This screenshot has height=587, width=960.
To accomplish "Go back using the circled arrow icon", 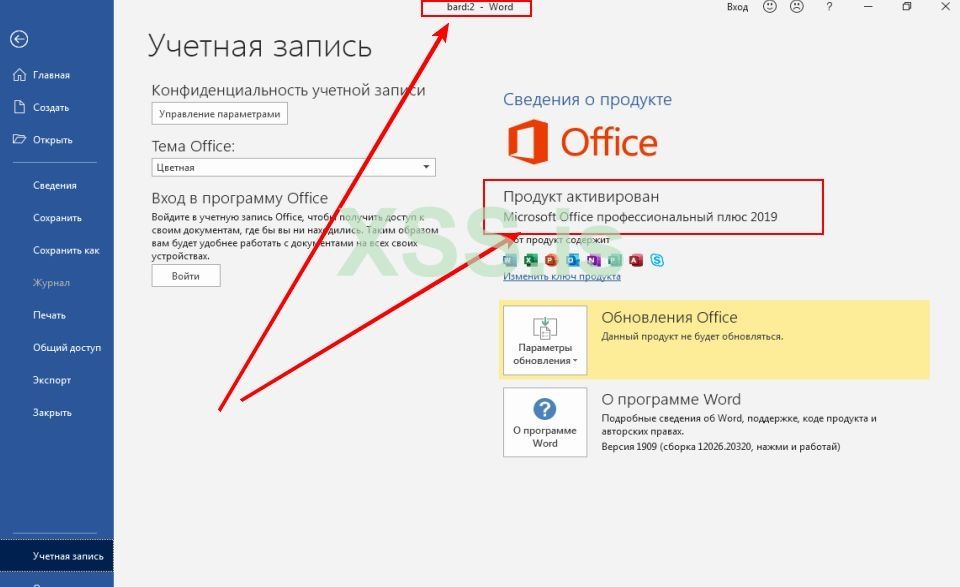I will tap(19, 39).
